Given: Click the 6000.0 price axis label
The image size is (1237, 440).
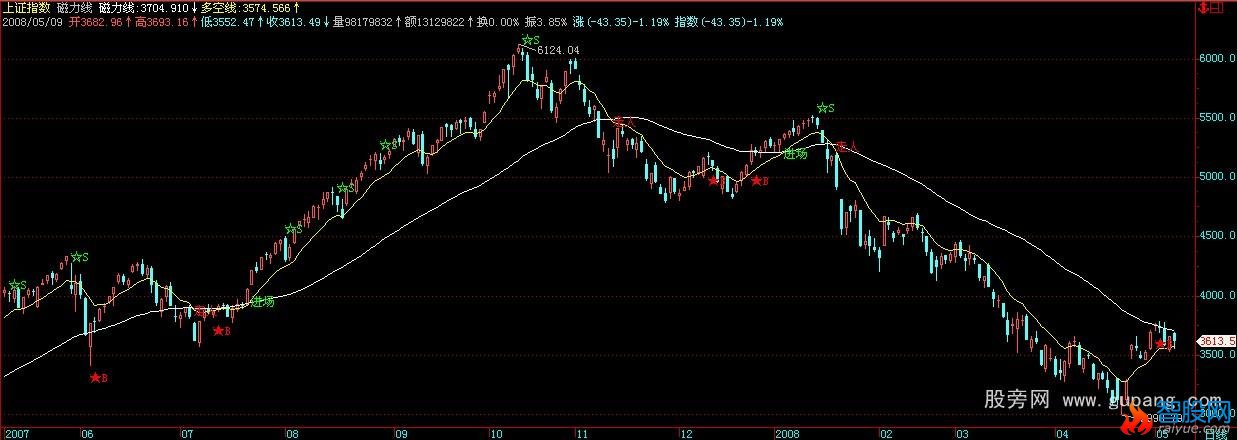Looking at the screenshot, I should (x=1218, y=58).
